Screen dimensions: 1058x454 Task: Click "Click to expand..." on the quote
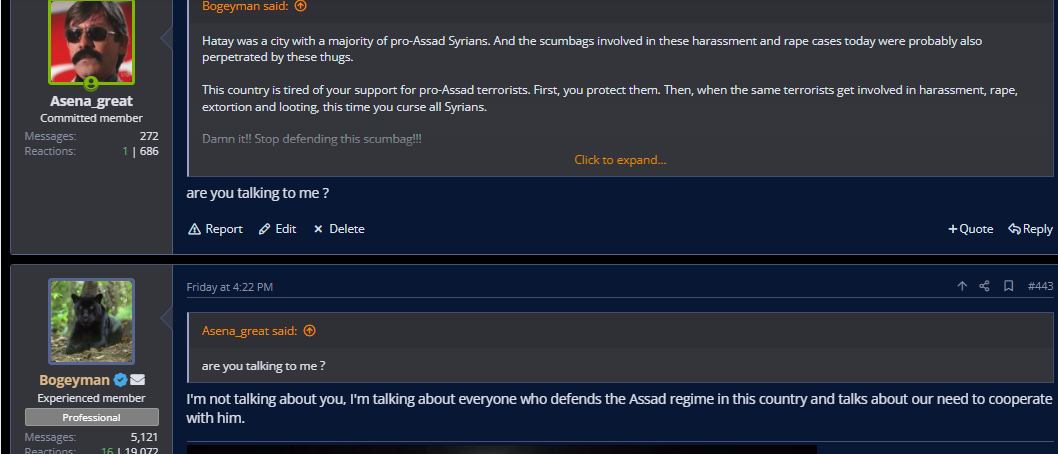click(620, 160)
